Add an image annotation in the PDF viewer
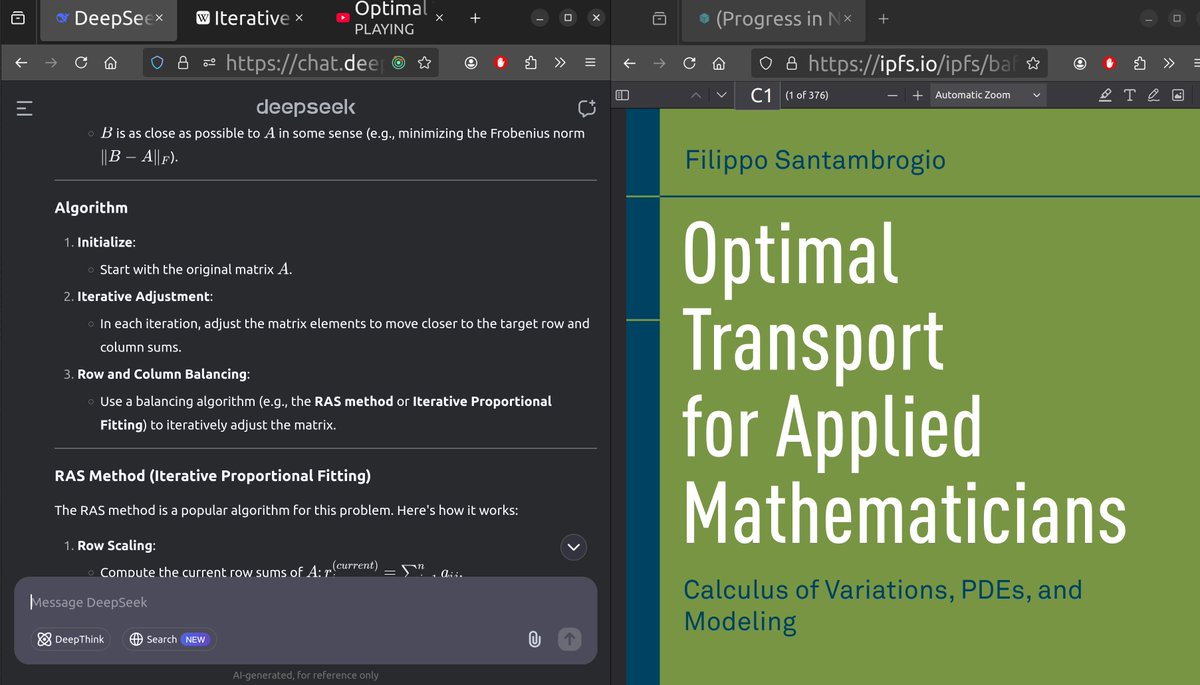1200x685 pixels. pos(1178,94)
